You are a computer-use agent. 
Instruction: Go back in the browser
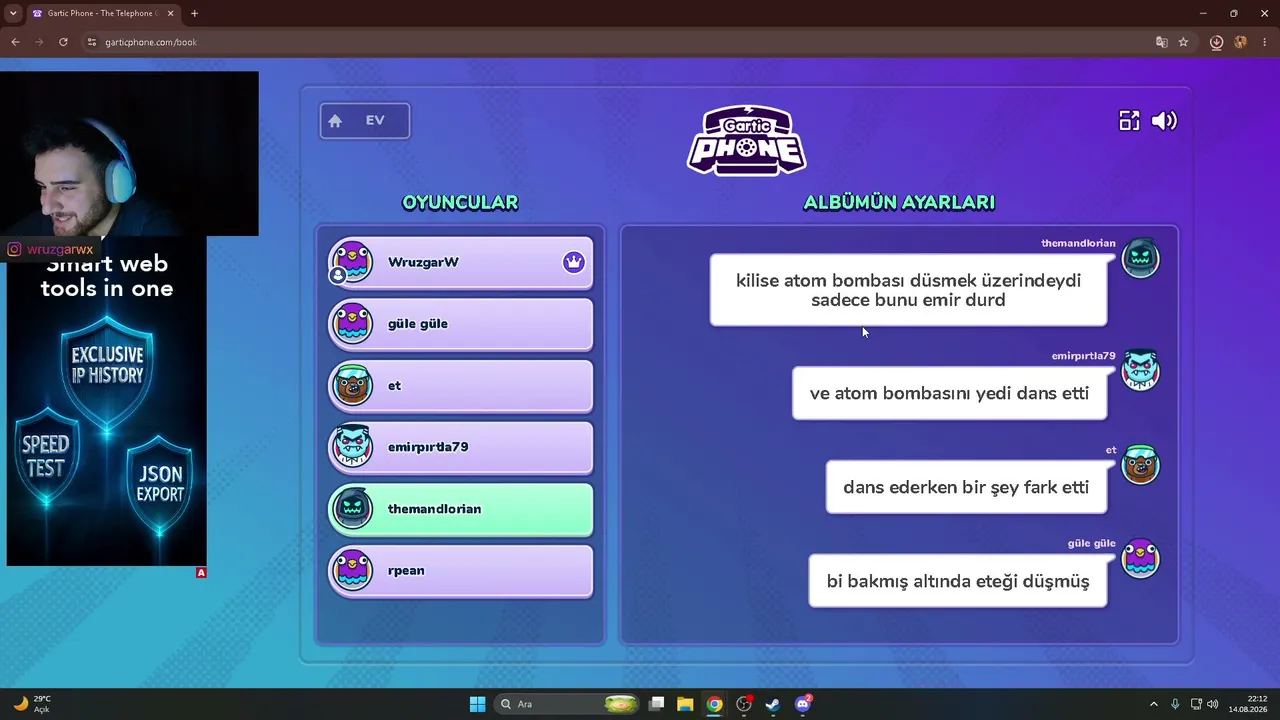point(15,42)
